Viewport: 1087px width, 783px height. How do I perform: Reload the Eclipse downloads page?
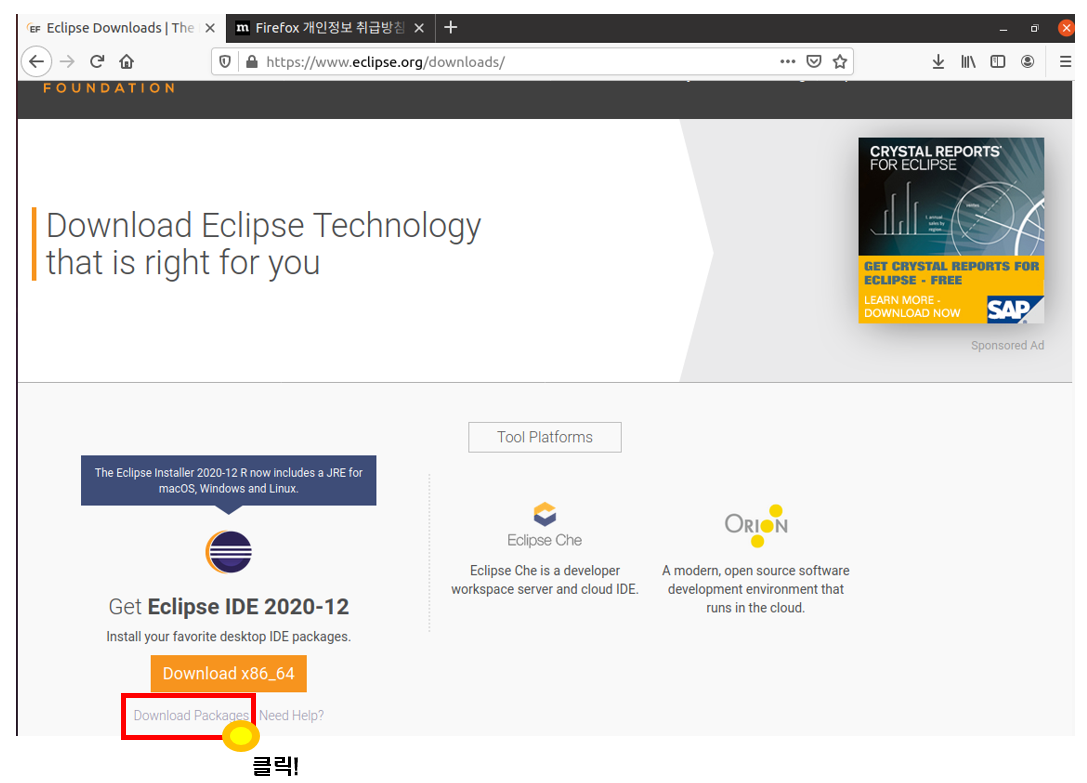click(x=97, y=62)
